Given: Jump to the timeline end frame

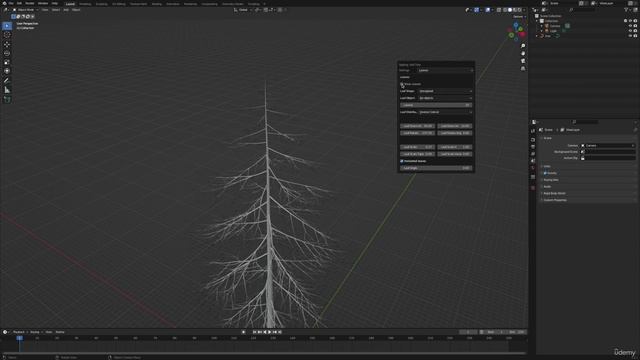Looking at the screenshot, I should (280, 332).
